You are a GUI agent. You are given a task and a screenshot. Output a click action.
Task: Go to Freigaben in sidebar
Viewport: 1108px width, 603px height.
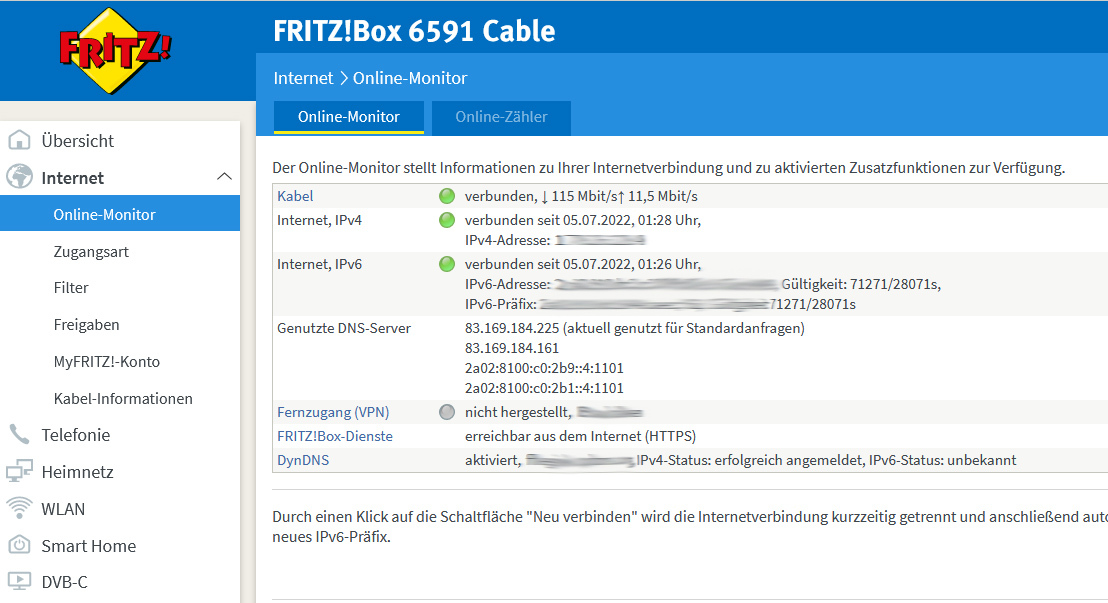[x=86, y=325]
